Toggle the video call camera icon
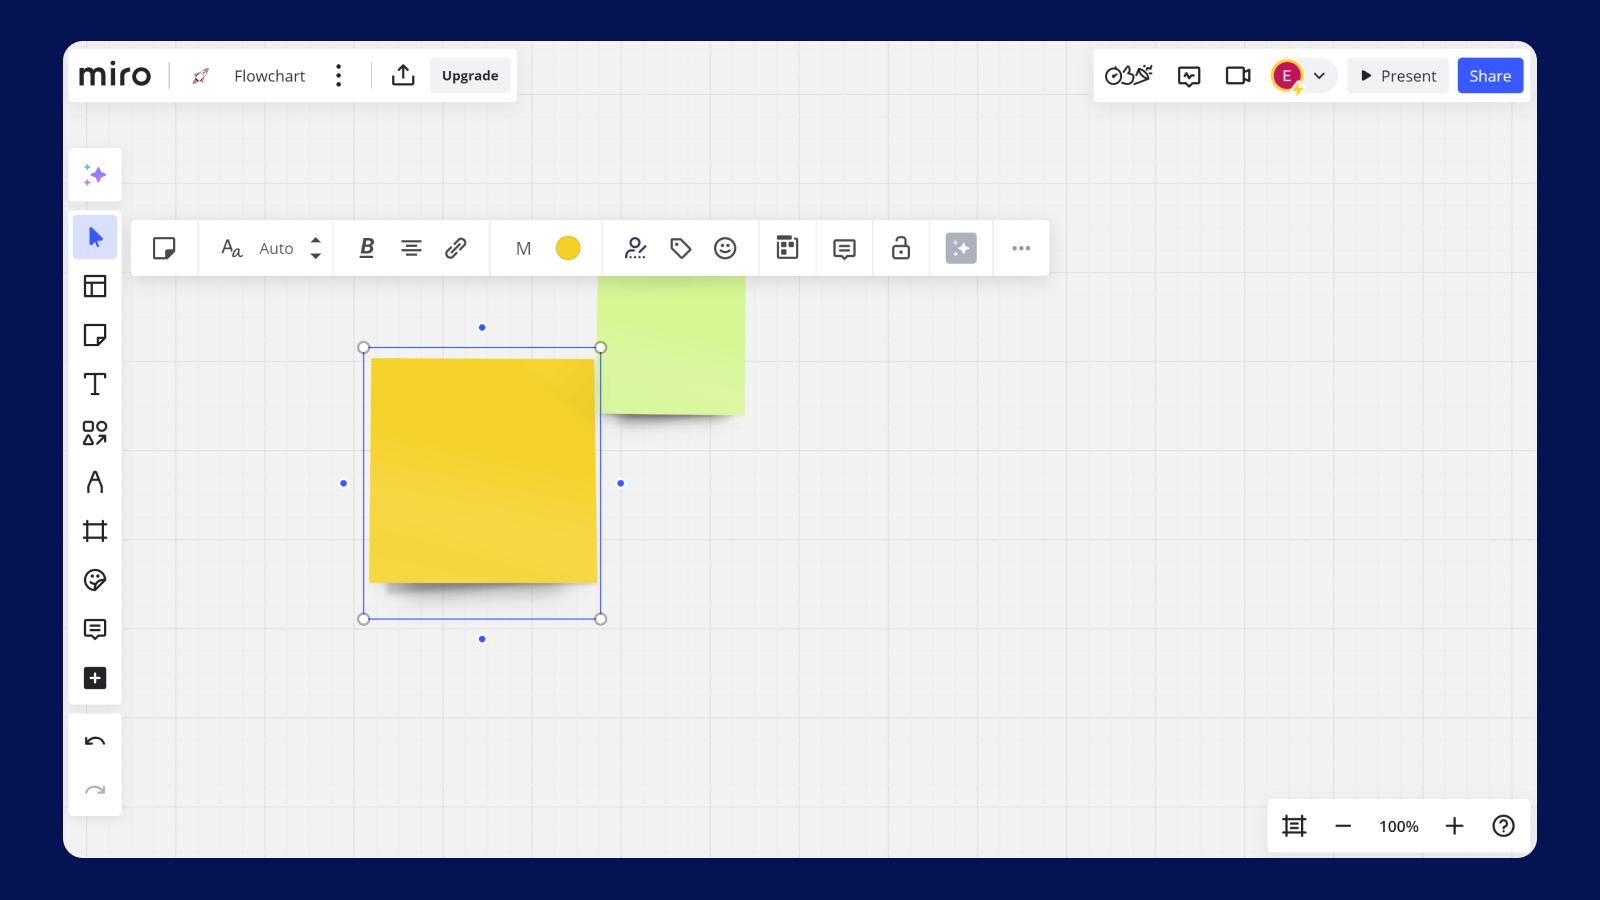Viewport: 1600px width, 900px height. 1238,76
